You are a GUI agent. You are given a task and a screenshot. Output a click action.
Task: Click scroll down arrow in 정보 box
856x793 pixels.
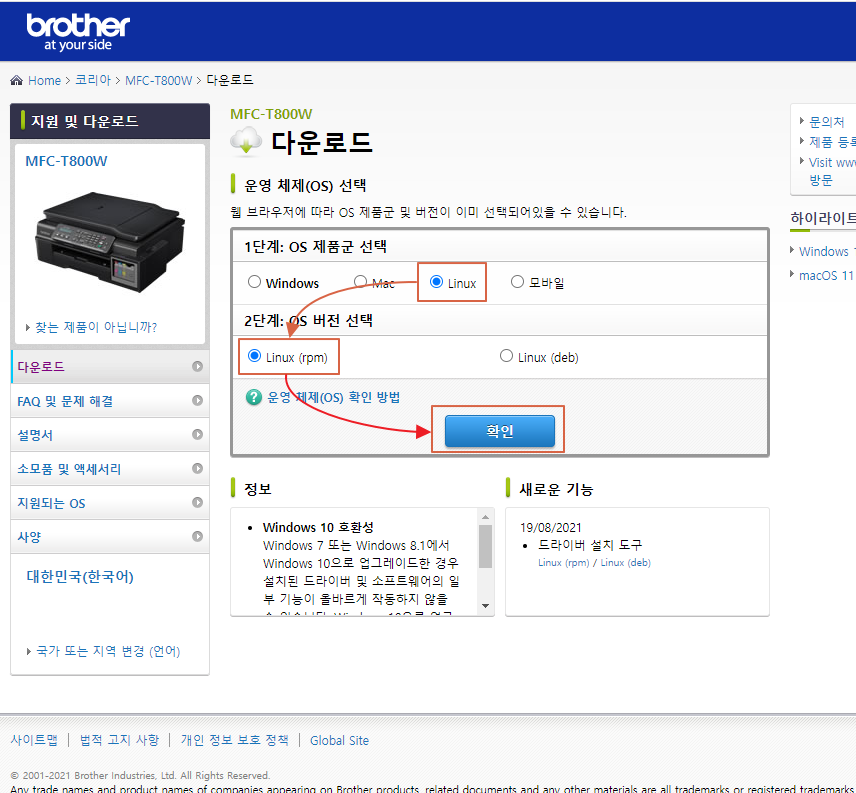click(485, 606)
